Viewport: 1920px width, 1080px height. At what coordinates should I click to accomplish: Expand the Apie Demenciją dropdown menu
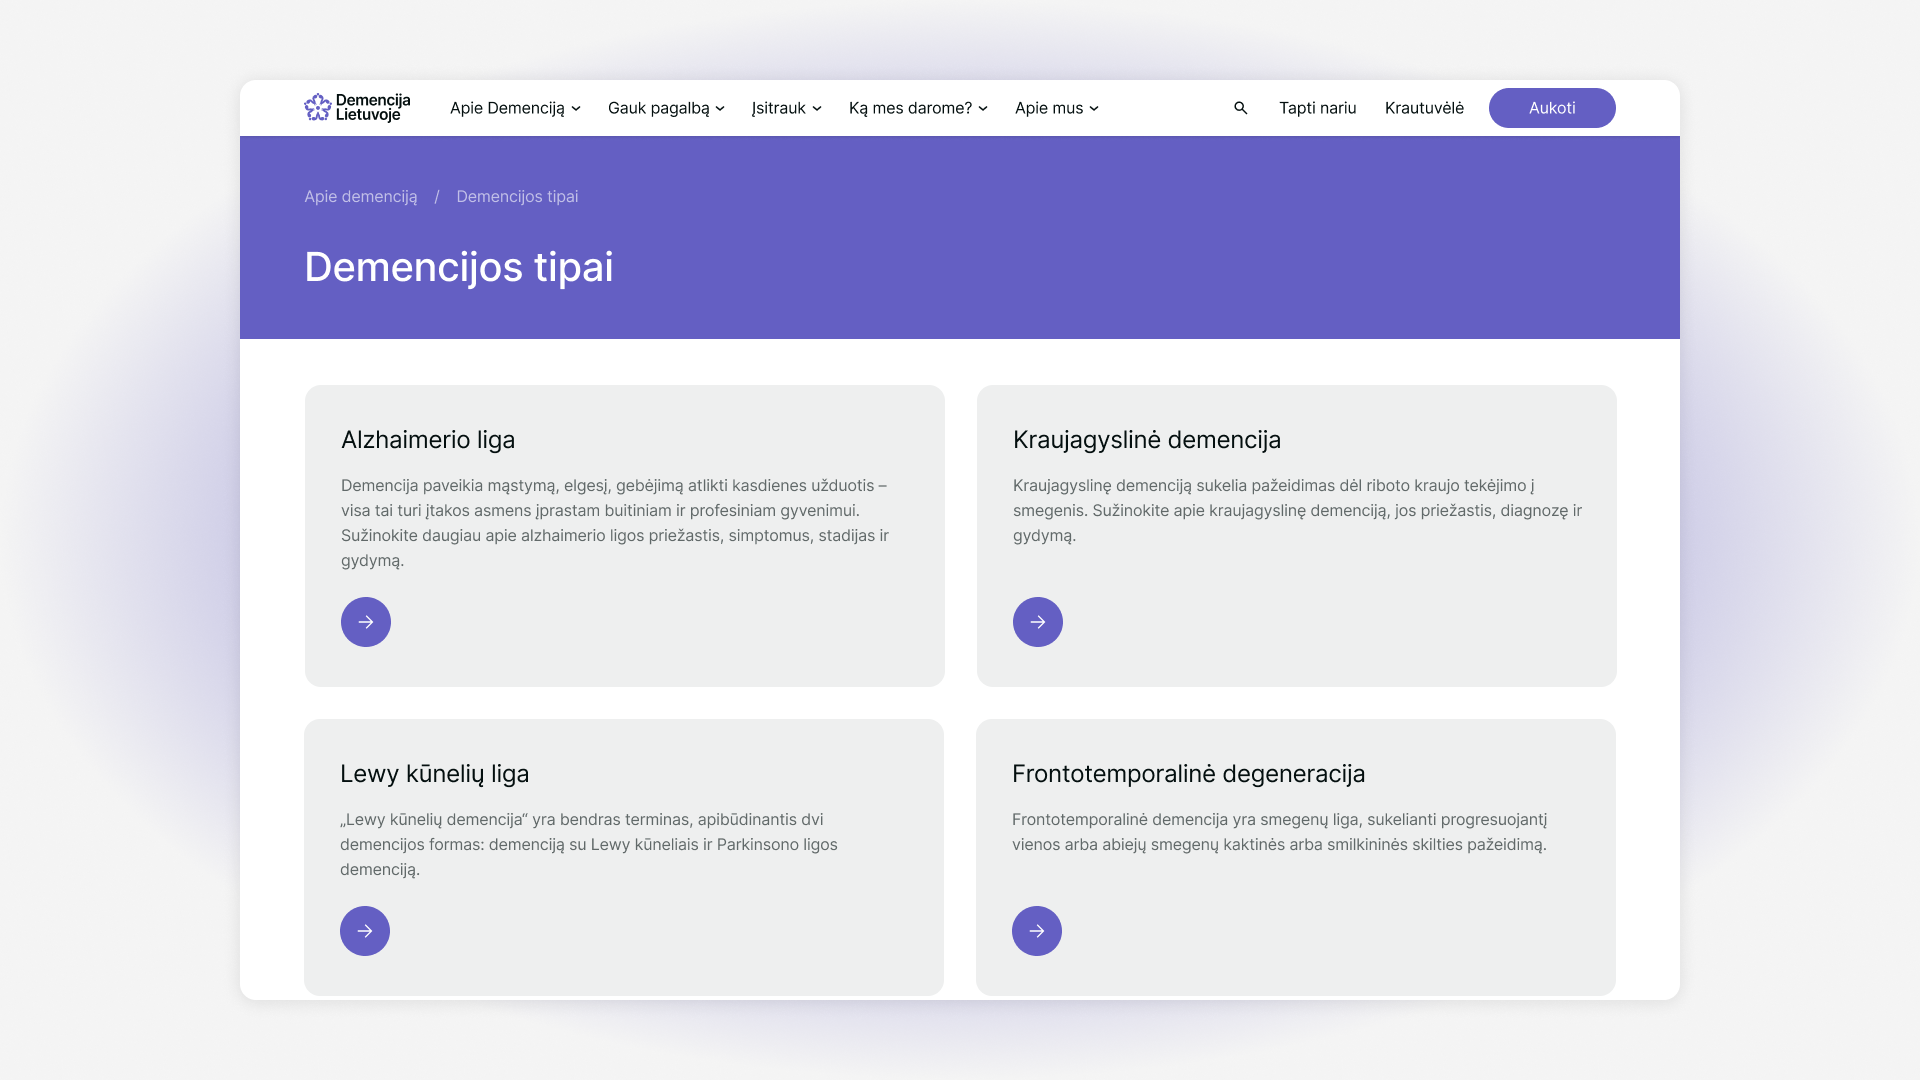coord(514,108)
